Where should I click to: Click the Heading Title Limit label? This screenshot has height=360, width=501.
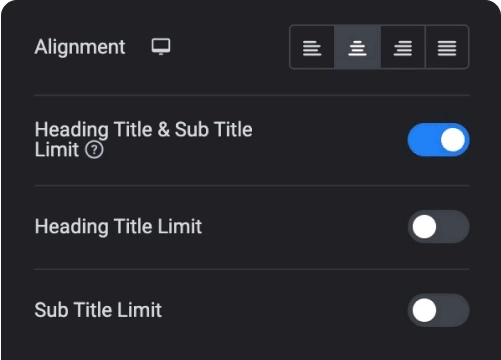click(118, 227)
